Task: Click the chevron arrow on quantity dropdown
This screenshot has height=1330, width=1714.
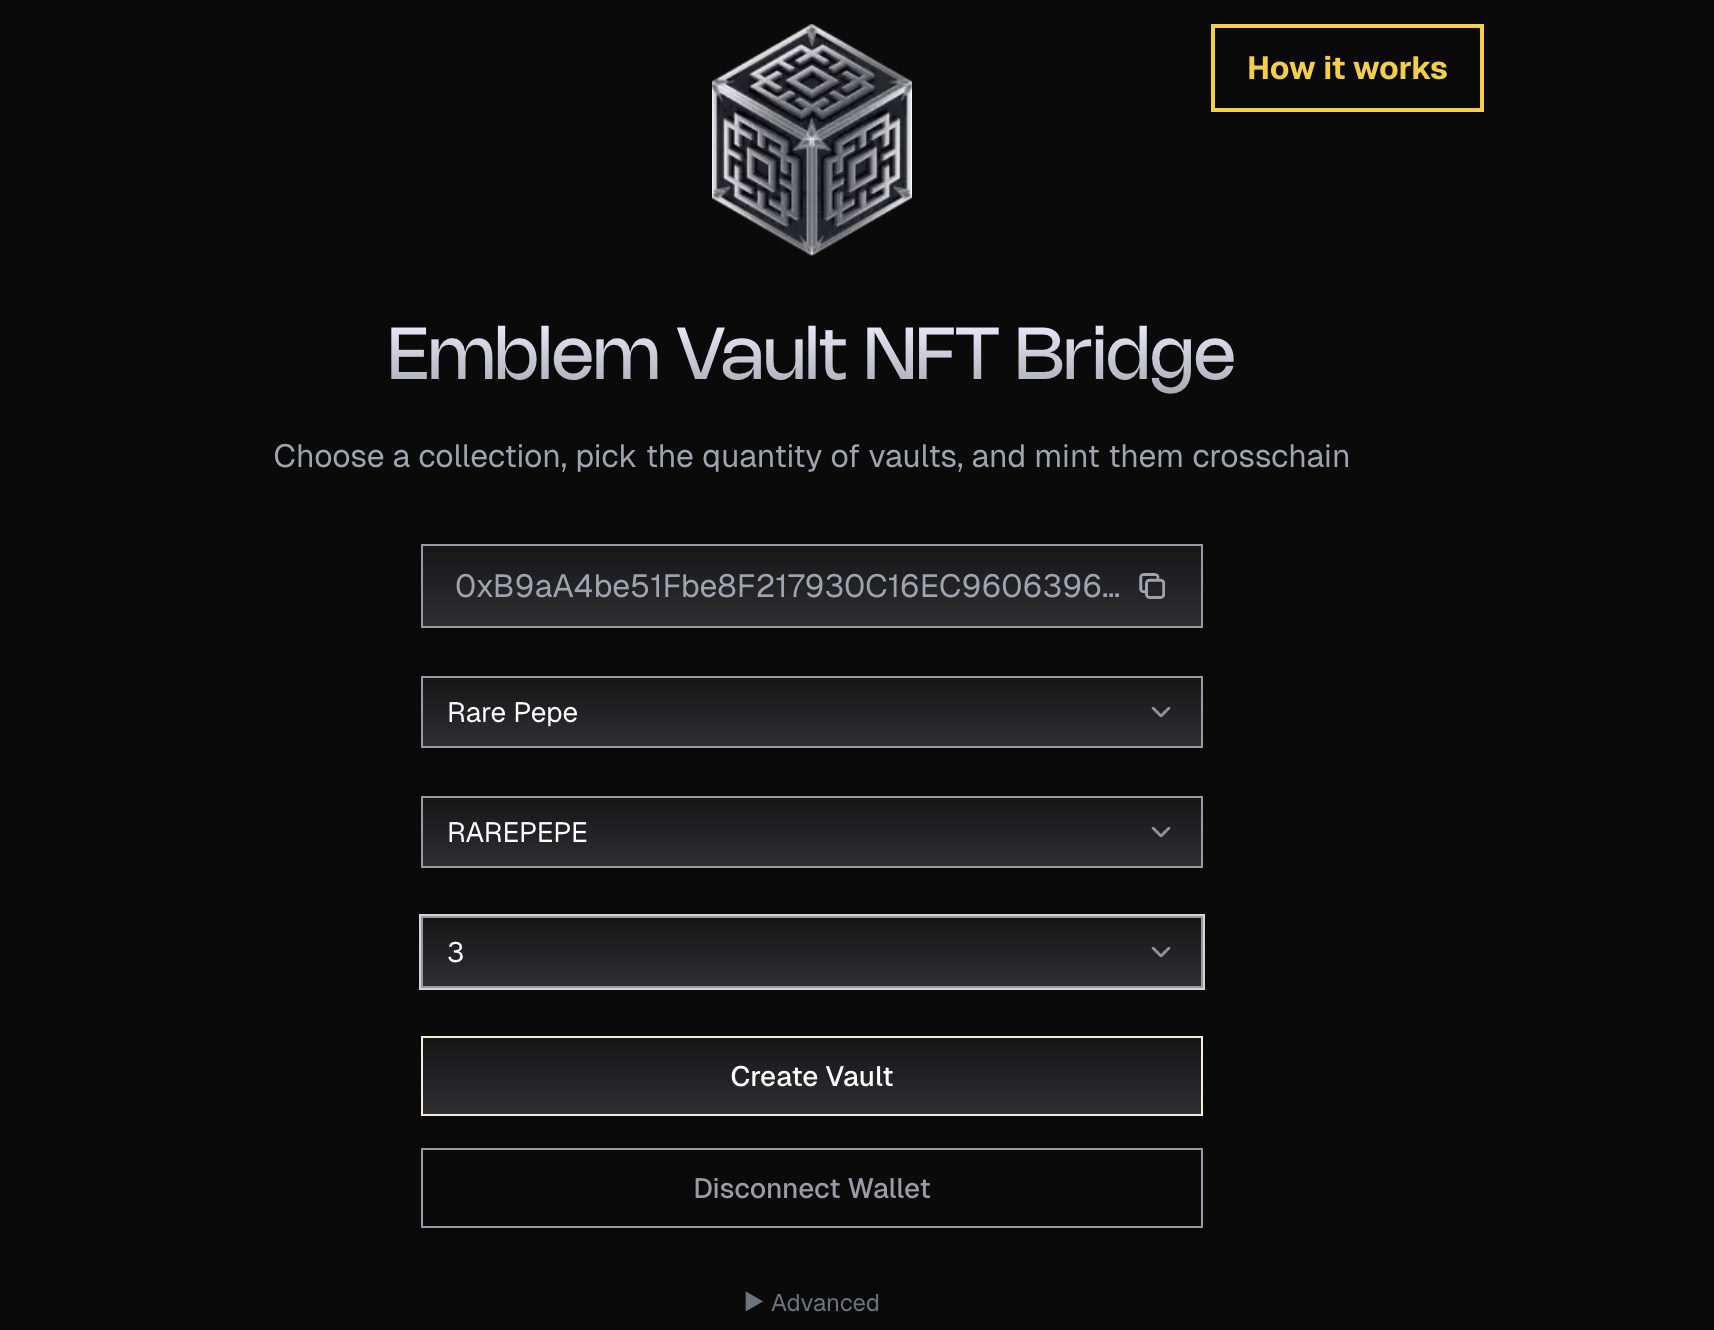Action: (x=1160, y=952)
